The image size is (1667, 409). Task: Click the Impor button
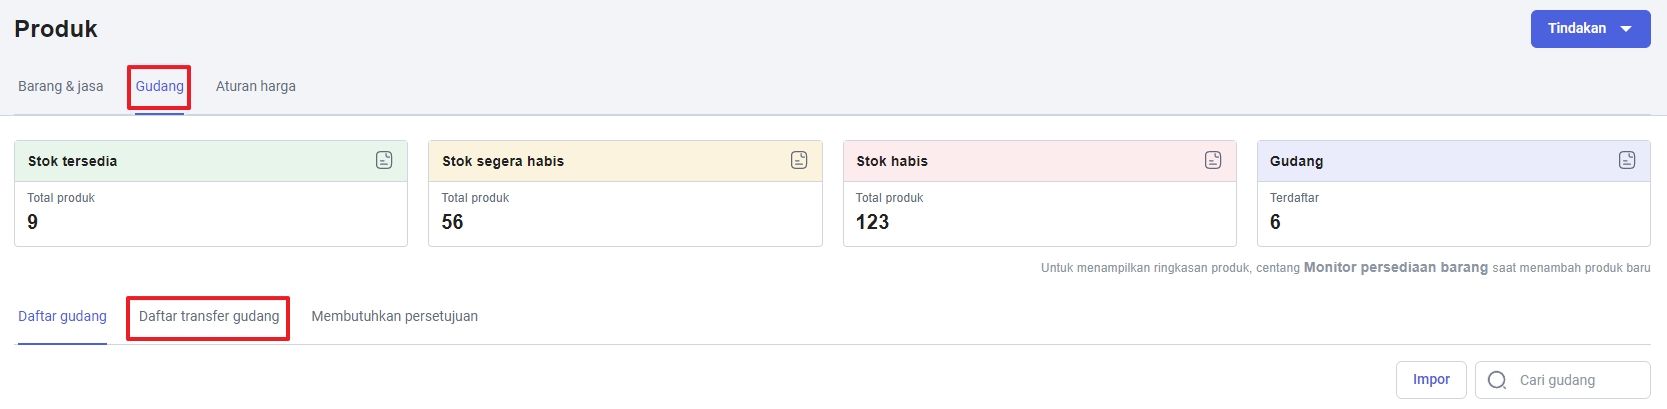pyautogui.click(x=1431, y=380)
